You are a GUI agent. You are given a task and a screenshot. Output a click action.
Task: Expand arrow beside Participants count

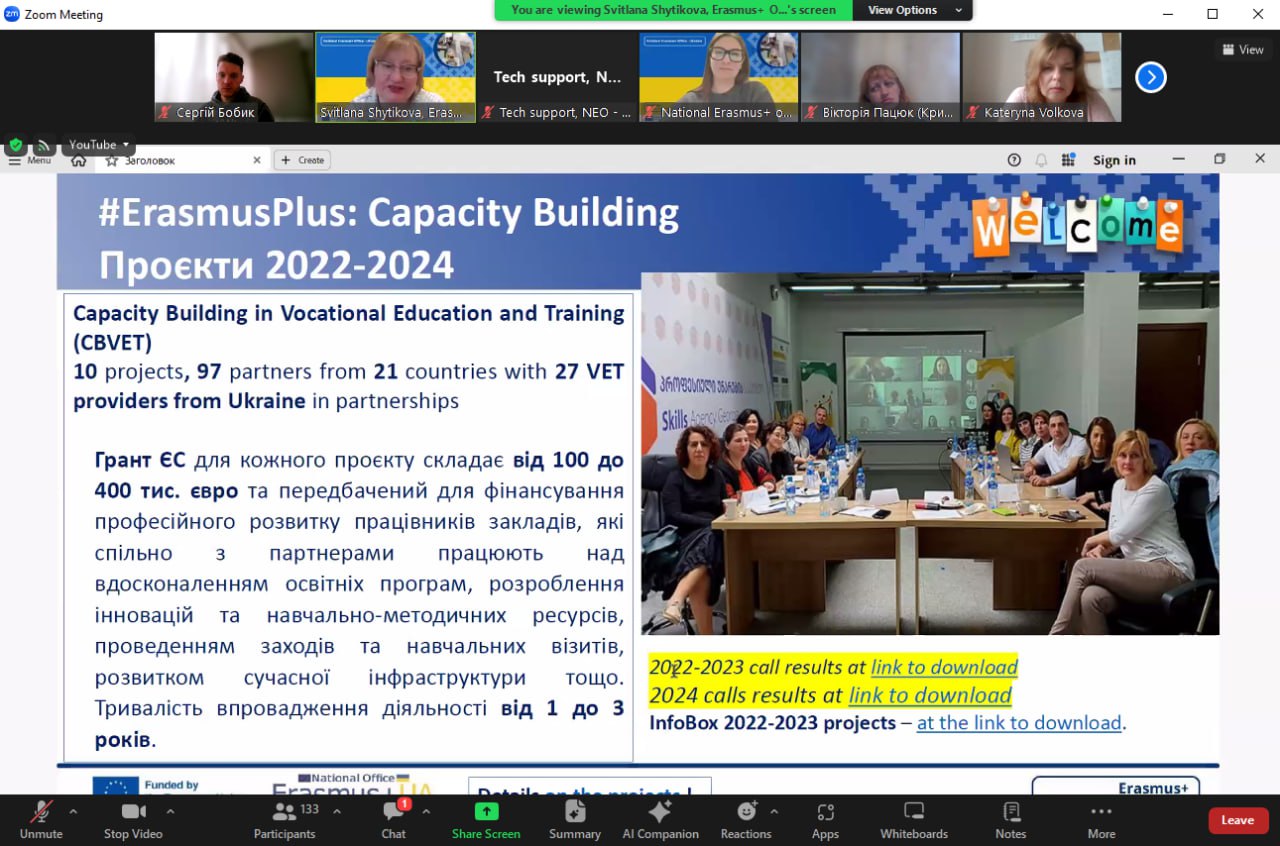[336, 811]
